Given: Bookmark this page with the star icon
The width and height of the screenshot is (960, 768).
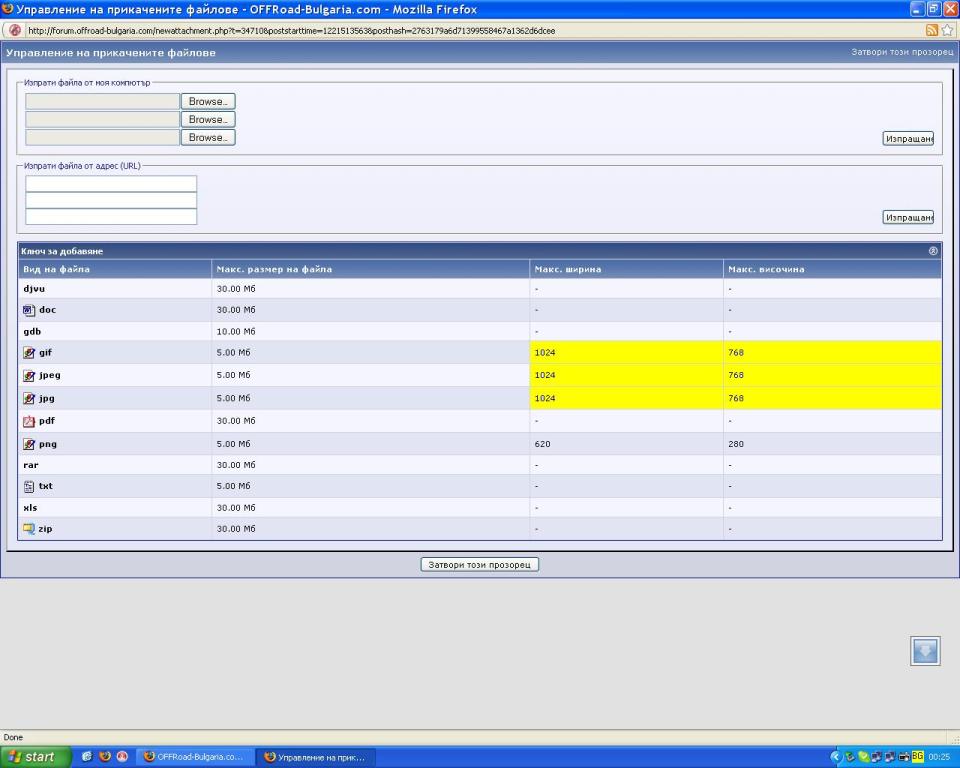Looking at the screenshot, I should pos(947,30).
